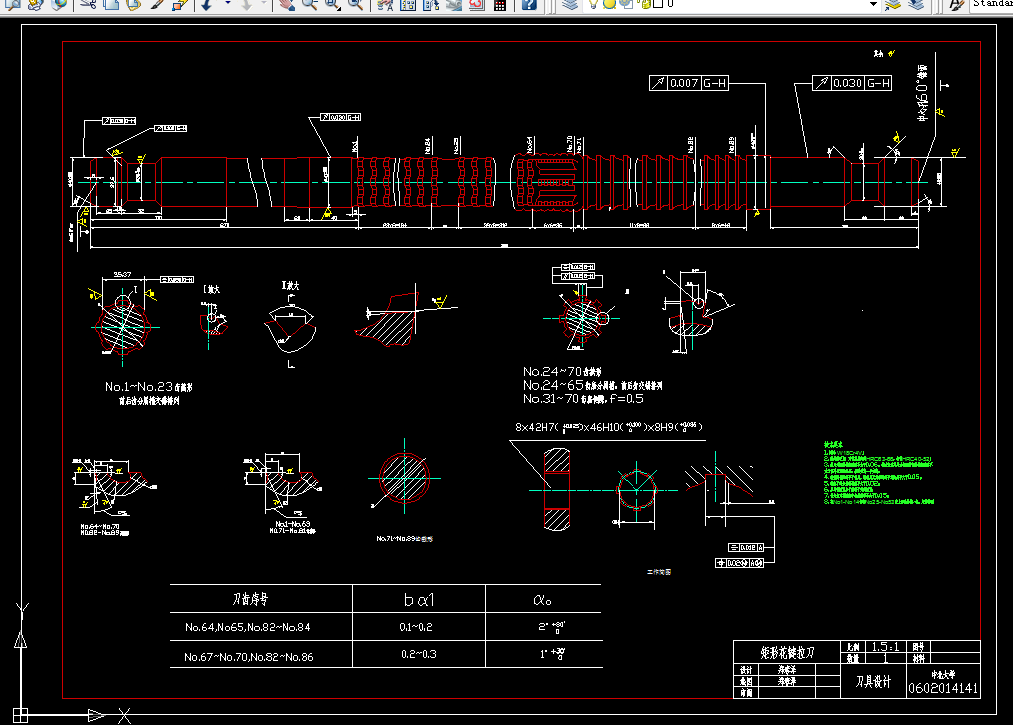Toggle viewport freeze for layer 0
This screenshot has height=725, width=1013.
pos(626,4)
